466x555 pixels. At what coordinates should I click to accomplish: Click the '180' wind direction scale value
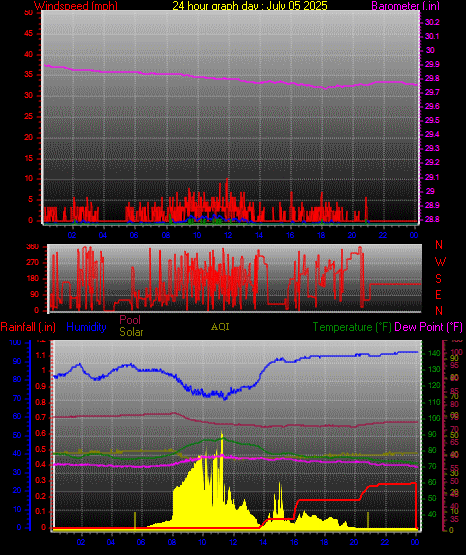[32, 279]
